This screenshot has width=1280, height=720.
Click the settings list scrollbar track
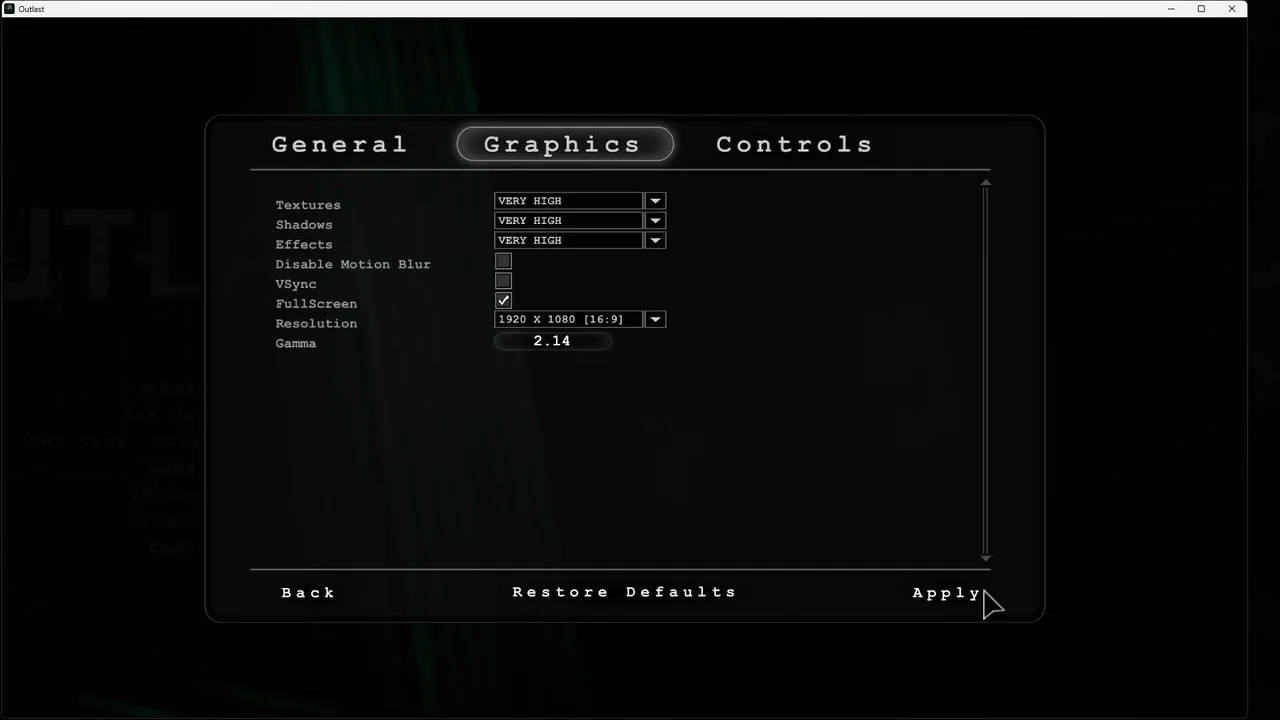tap(985, 370)
